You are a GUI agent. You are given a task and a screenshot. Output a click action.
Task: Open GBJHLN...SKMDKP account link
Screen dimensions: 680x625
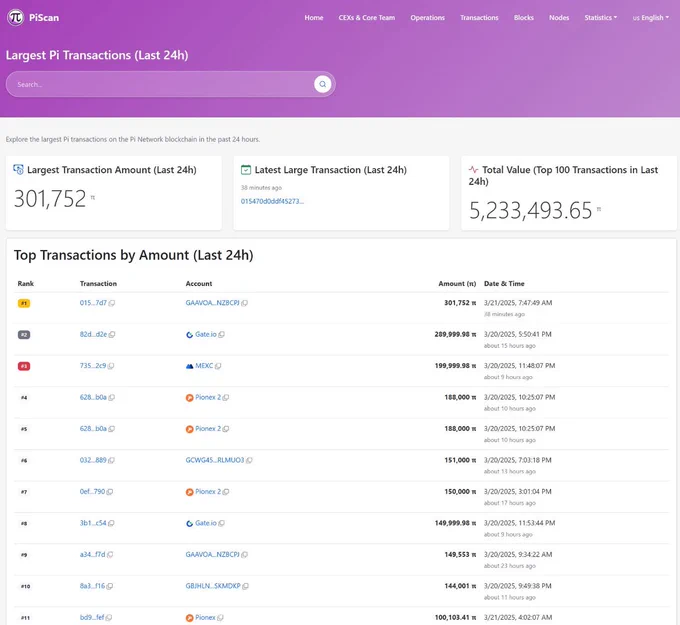[213, 586]
